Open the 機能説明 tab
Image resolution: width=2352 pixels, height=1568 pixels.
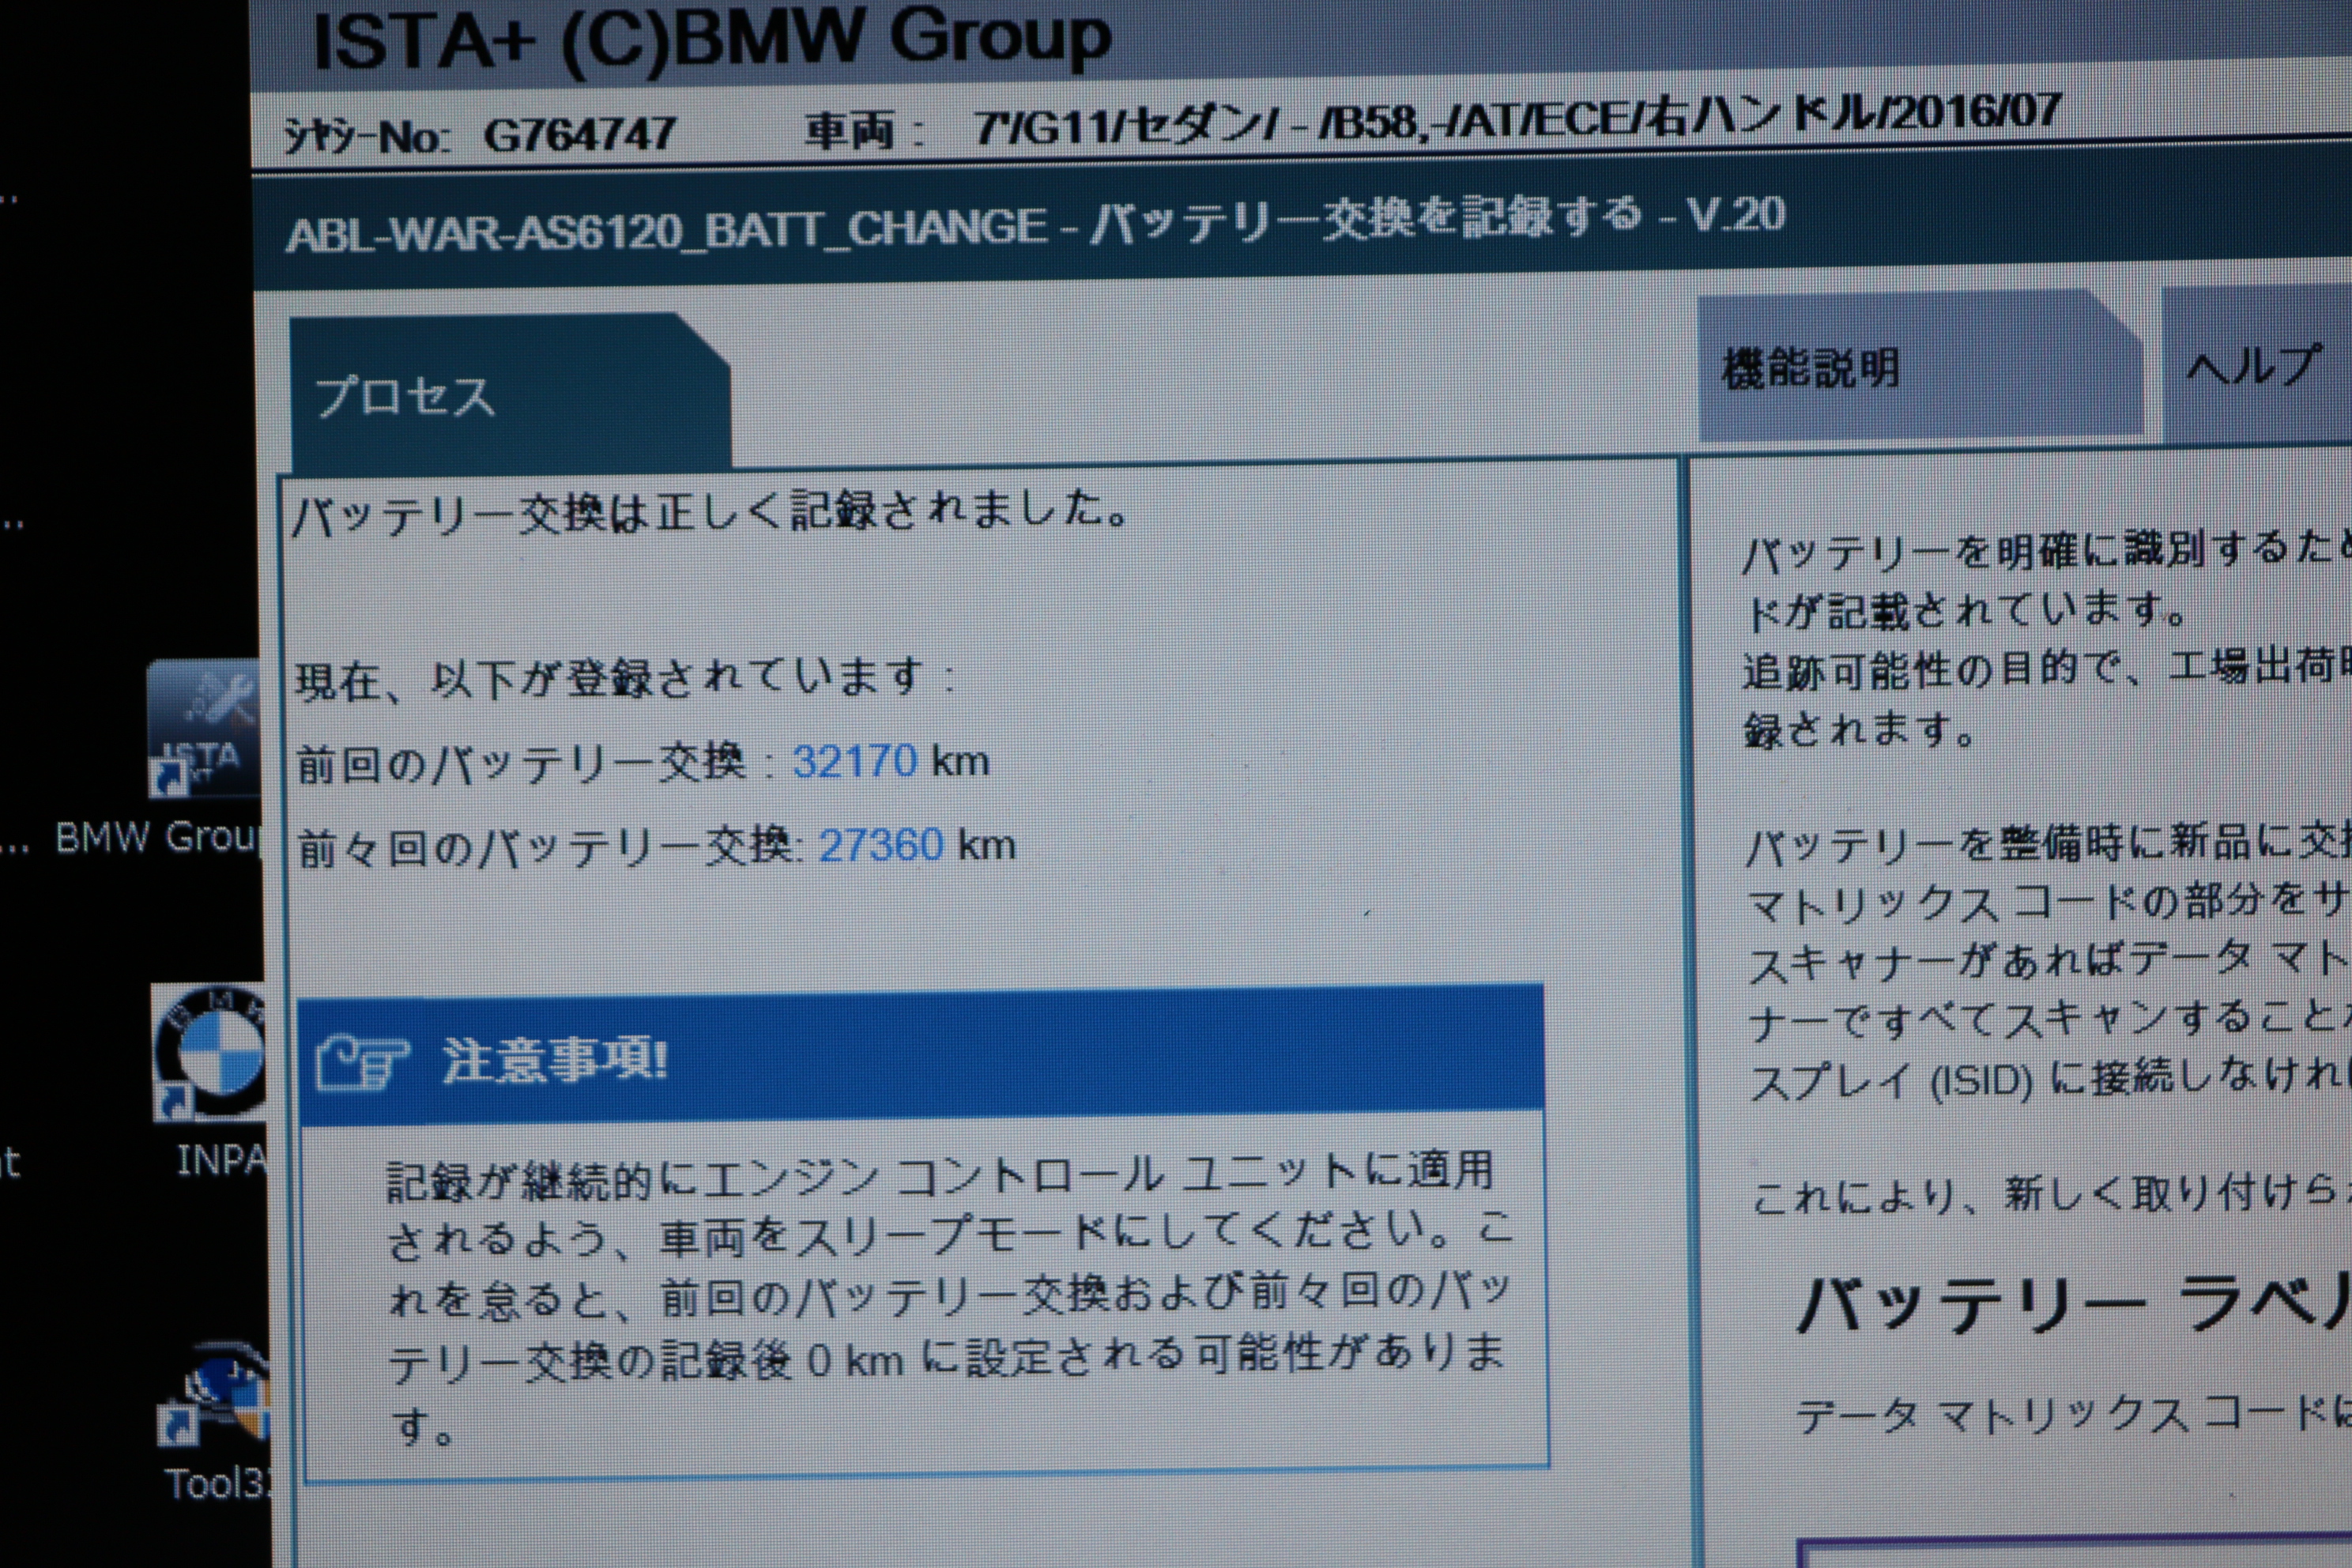[x=1920, y=366]
